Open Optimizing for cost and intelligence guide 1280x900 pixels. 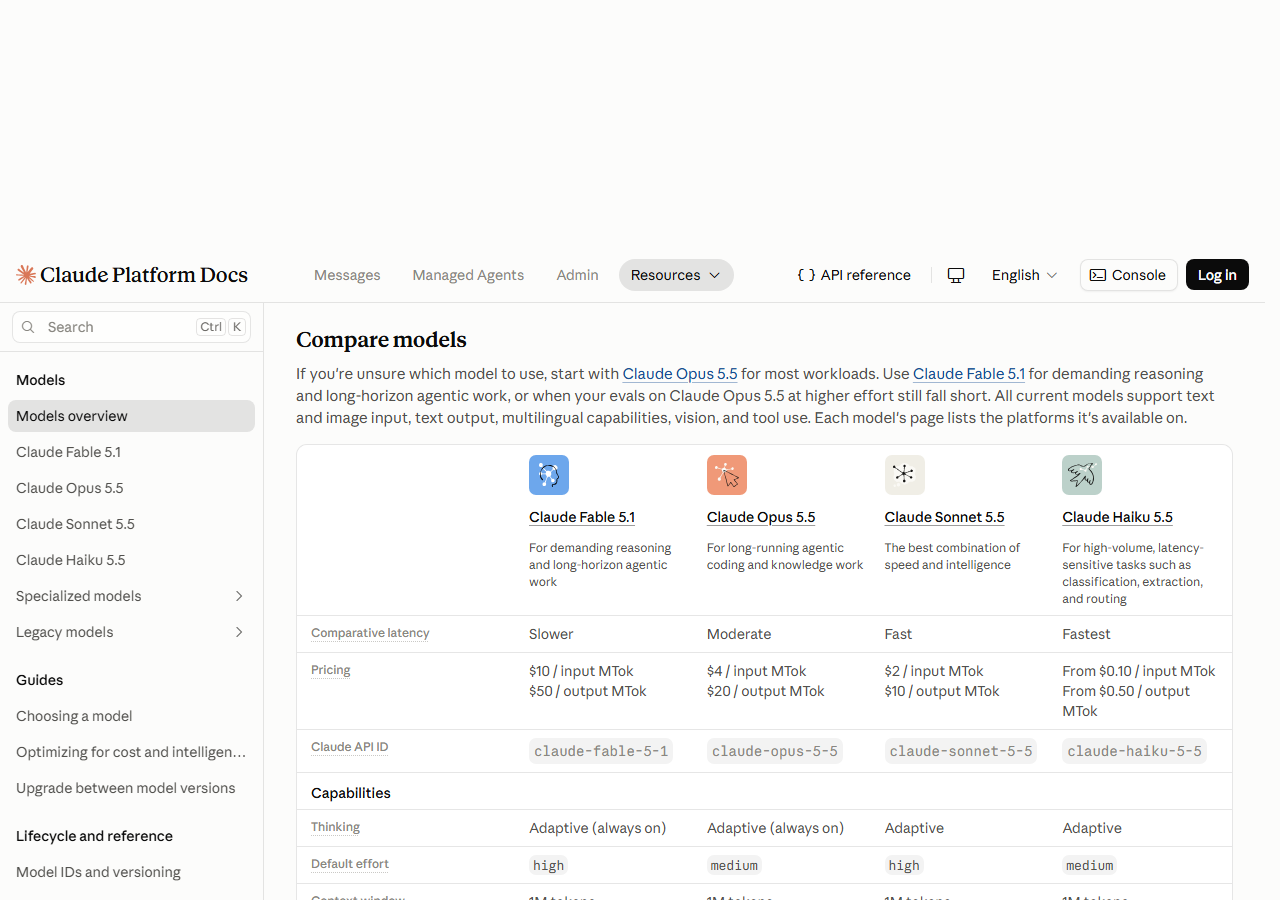(x=131, y=752)
